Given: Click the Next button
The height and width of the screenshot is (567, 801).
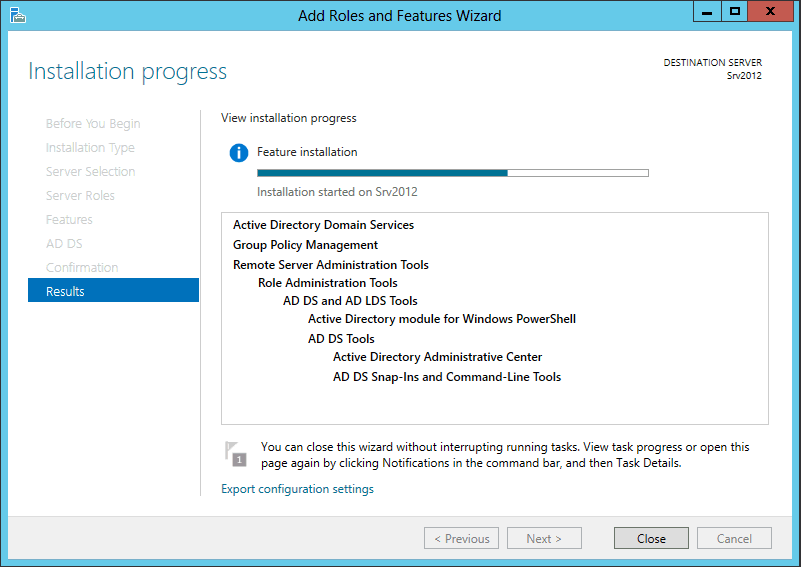Looking at the screenshot, I should [544, 538].
